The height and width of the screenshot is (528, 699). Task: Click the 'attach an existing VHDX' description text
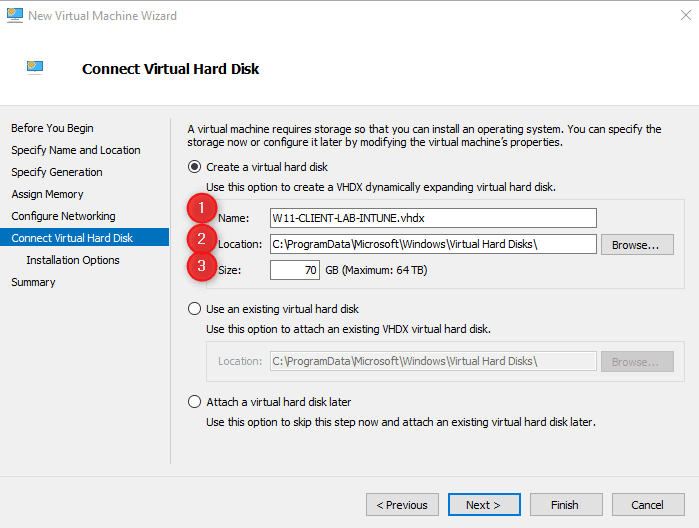[348, 329]
